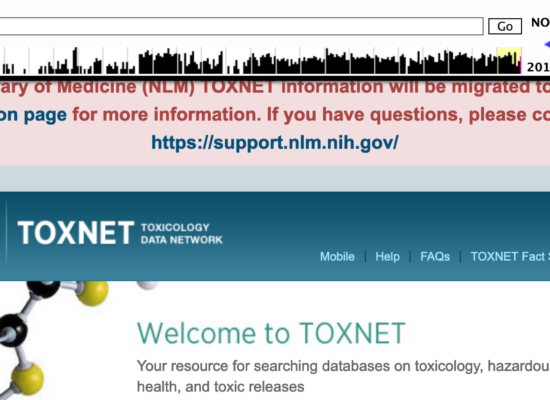The image size is (550, 400).
Task: Open the TOXNET Fact Sheet link
Action: pyautogui.click(x=510, y=256)
